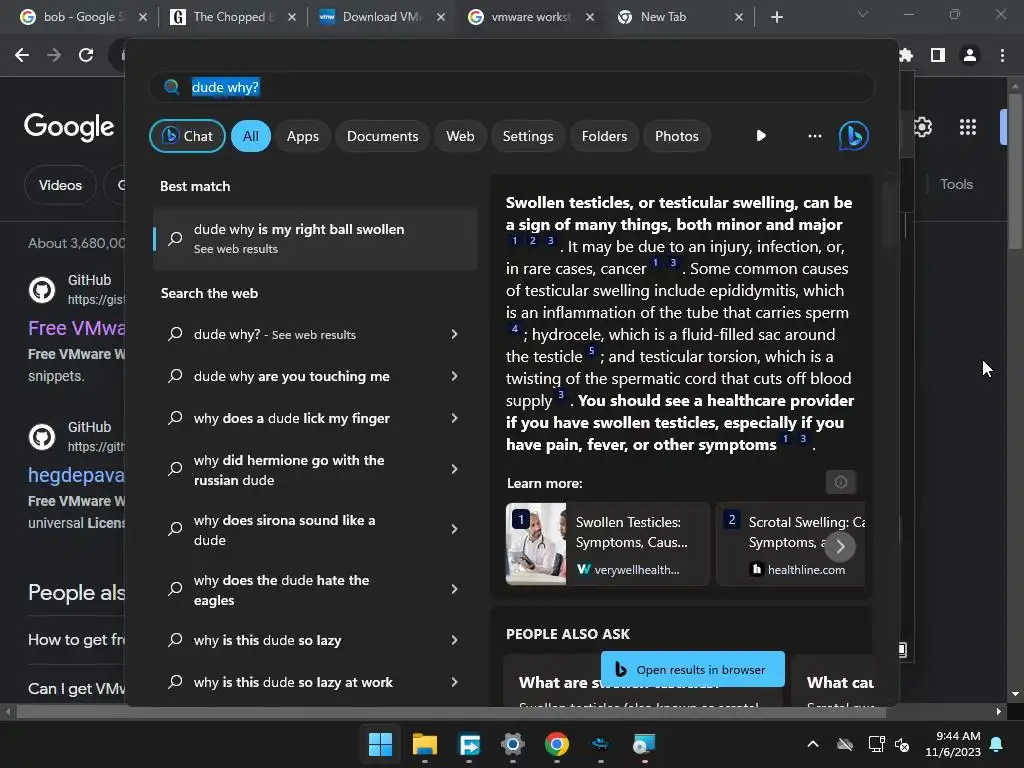Open Chrome extensions puzzle icon
This screenshot has width=1024, height=768.
[906, 55]
